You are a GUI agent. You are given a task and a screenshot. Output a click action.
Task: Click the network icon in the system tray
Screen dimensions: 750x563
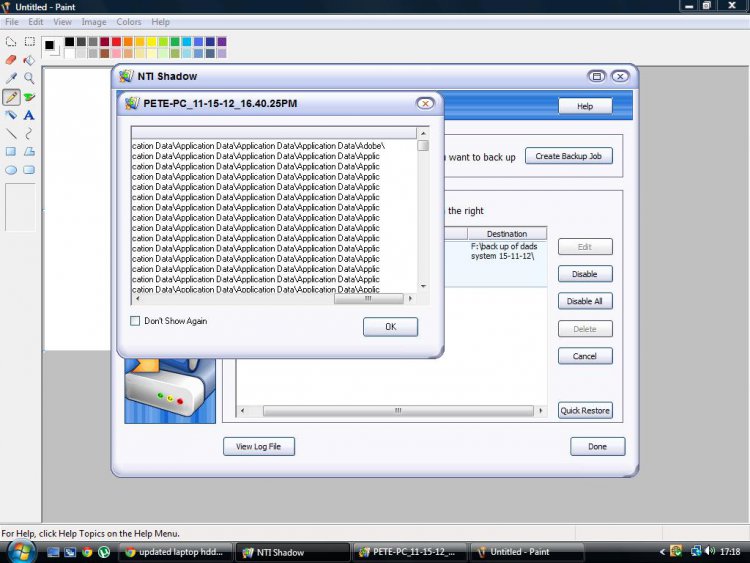[696, 552]
